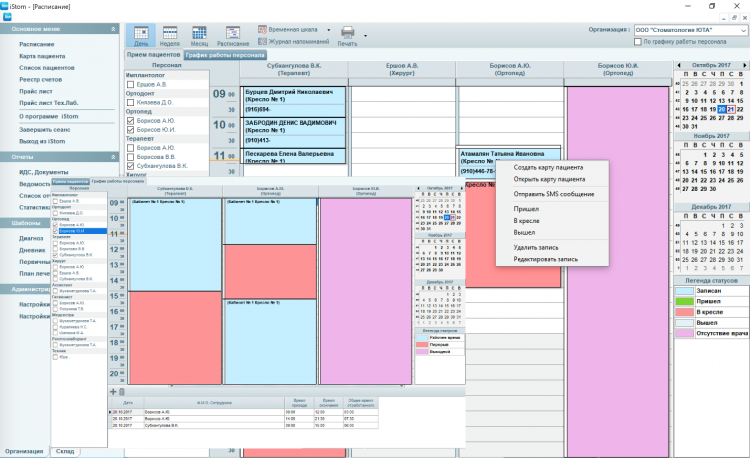The width and height of the screenshot is (750, 458).
Task: Open the Расписание toolbar icon
Action: 233,35
